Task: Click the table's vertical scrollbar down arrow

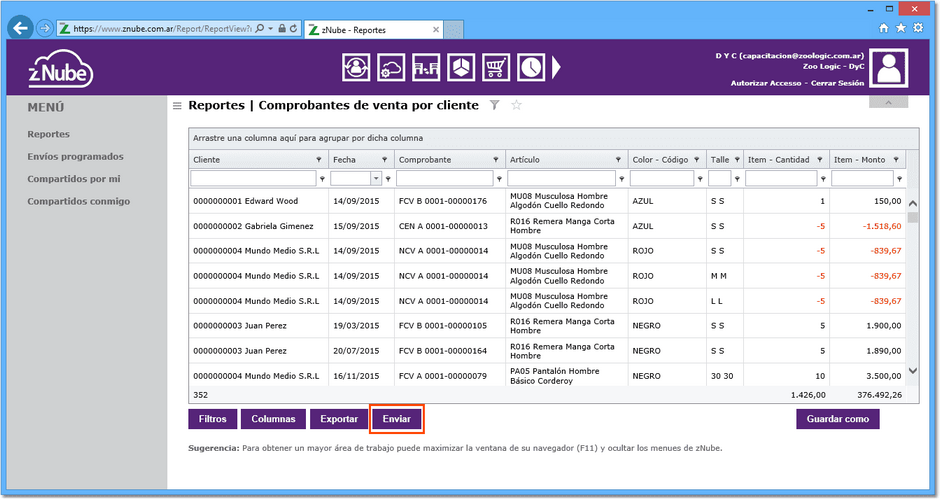Action: pos(912,371)
